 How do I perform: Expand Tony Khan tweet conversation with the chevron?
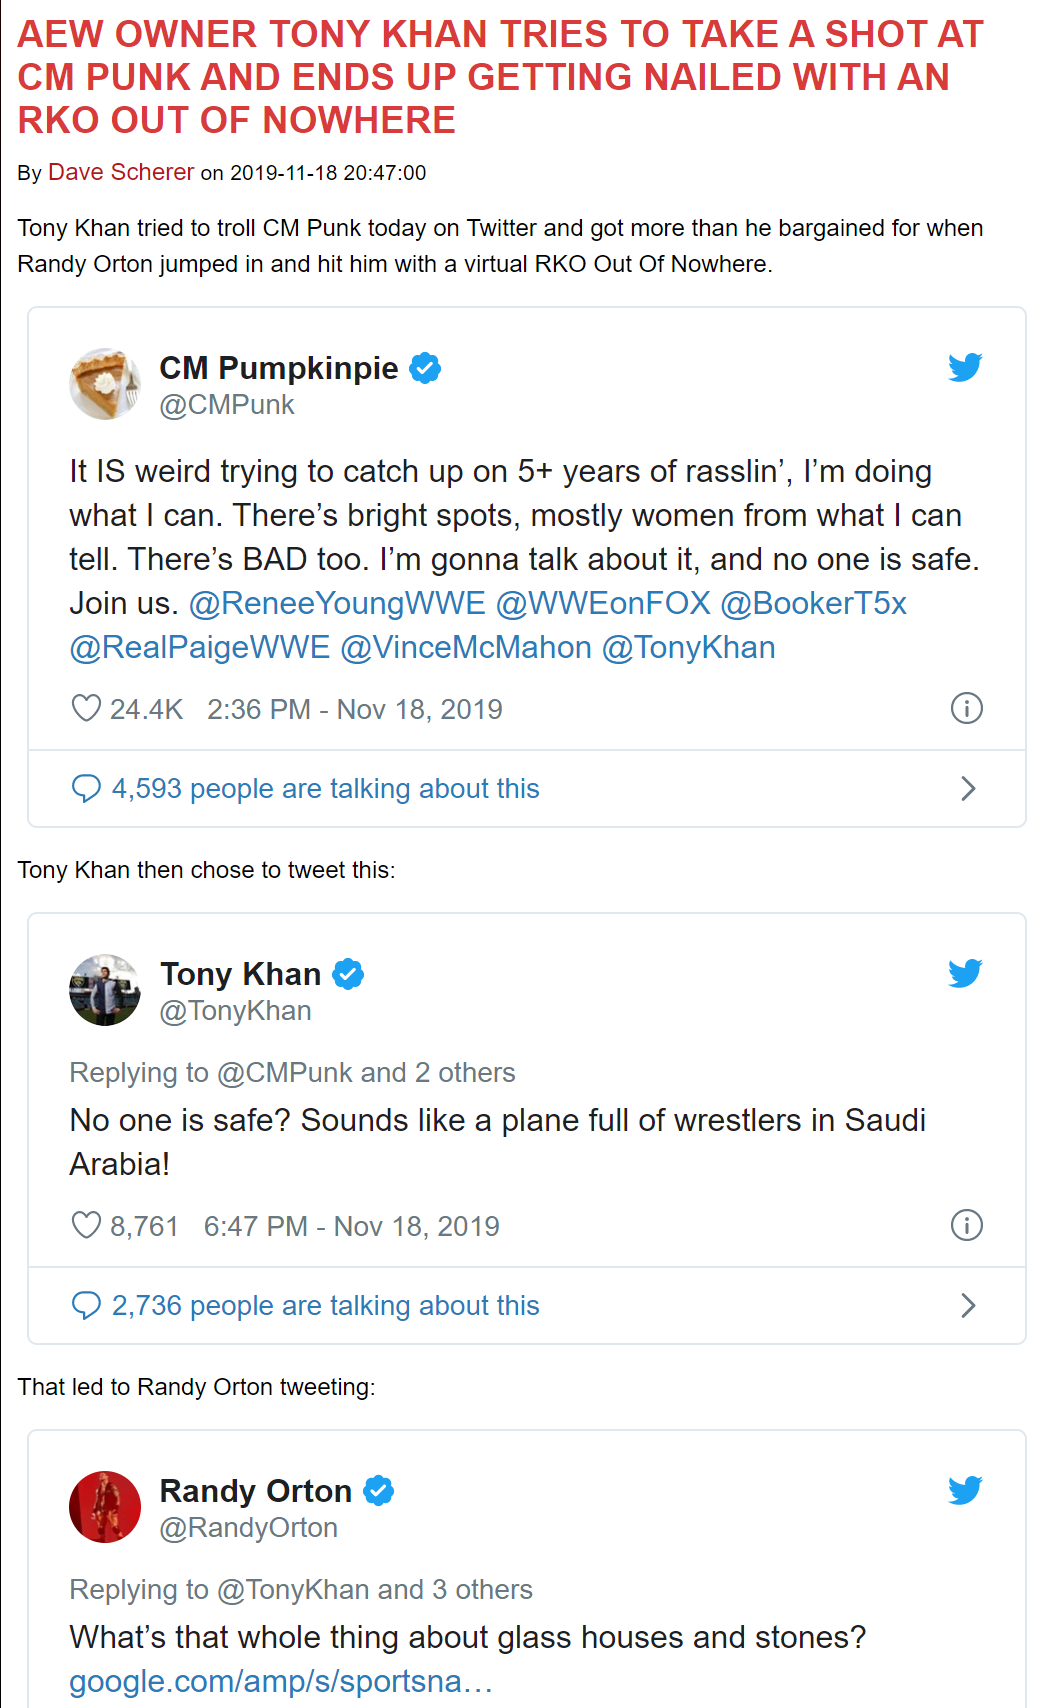pos(967,1306)
